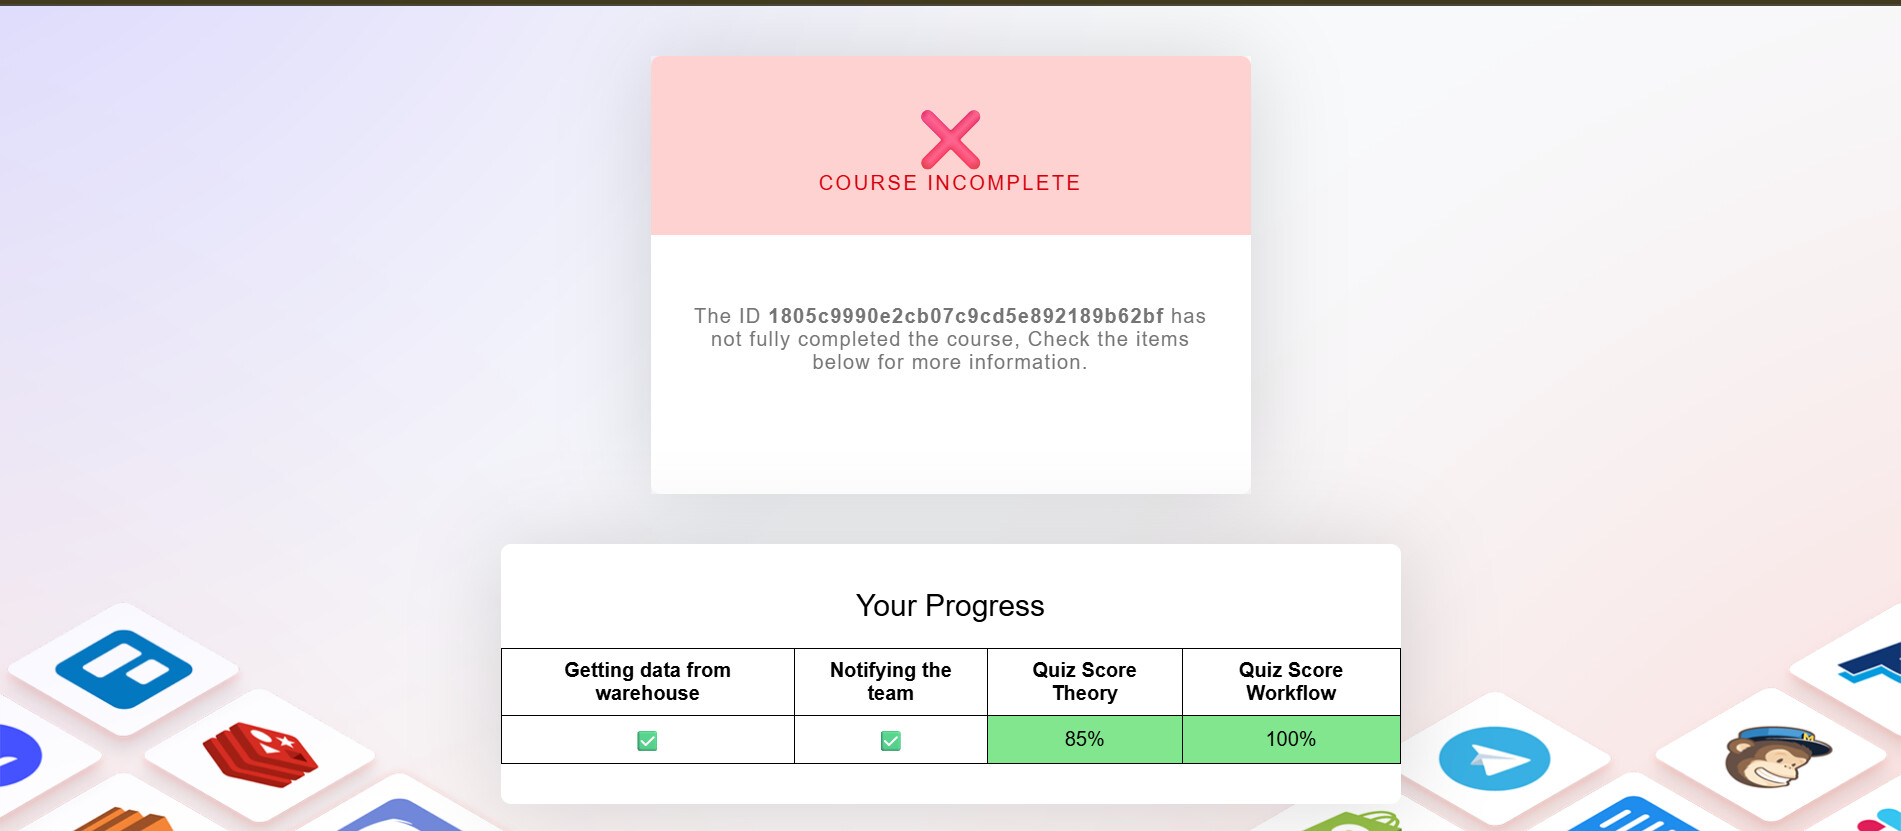Click the Getting data from warehouse header
Screen dimensions: 1901x831
[x=647, y=682]
